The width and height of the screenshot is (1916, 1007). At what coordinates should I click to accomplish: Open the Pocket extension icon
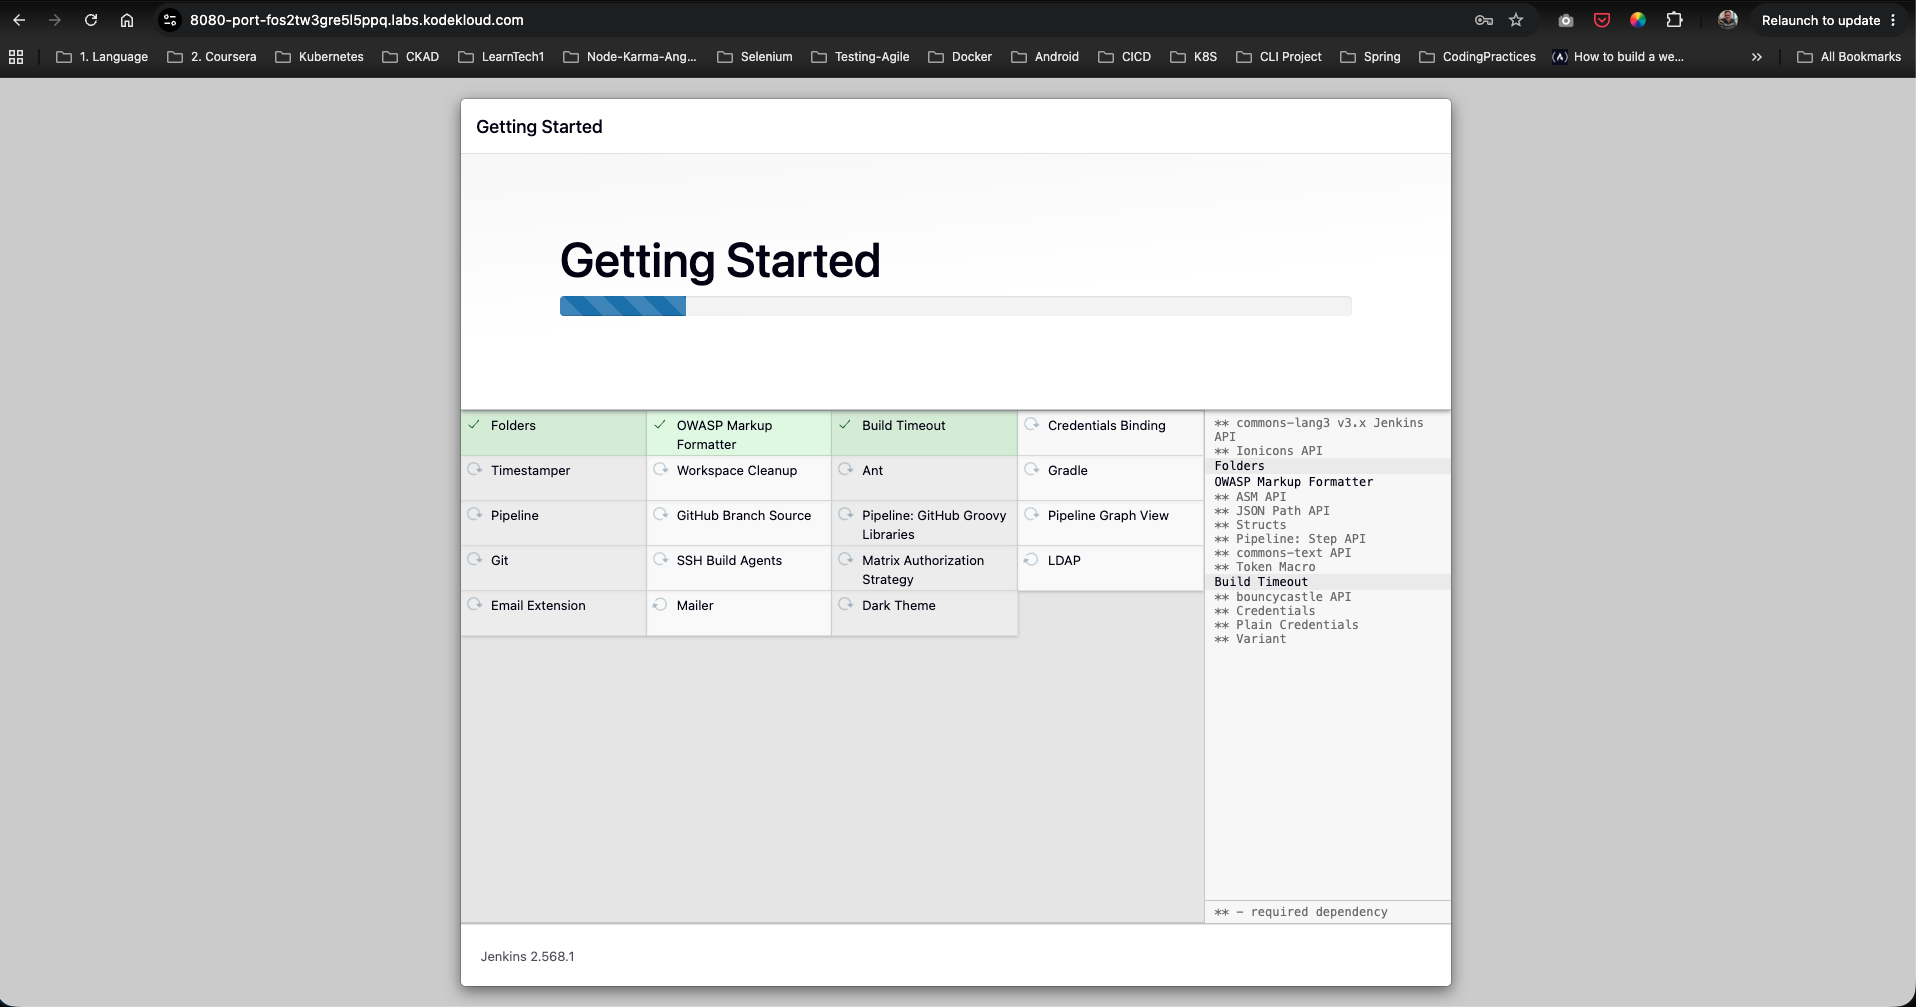(x=1602, y=20)
